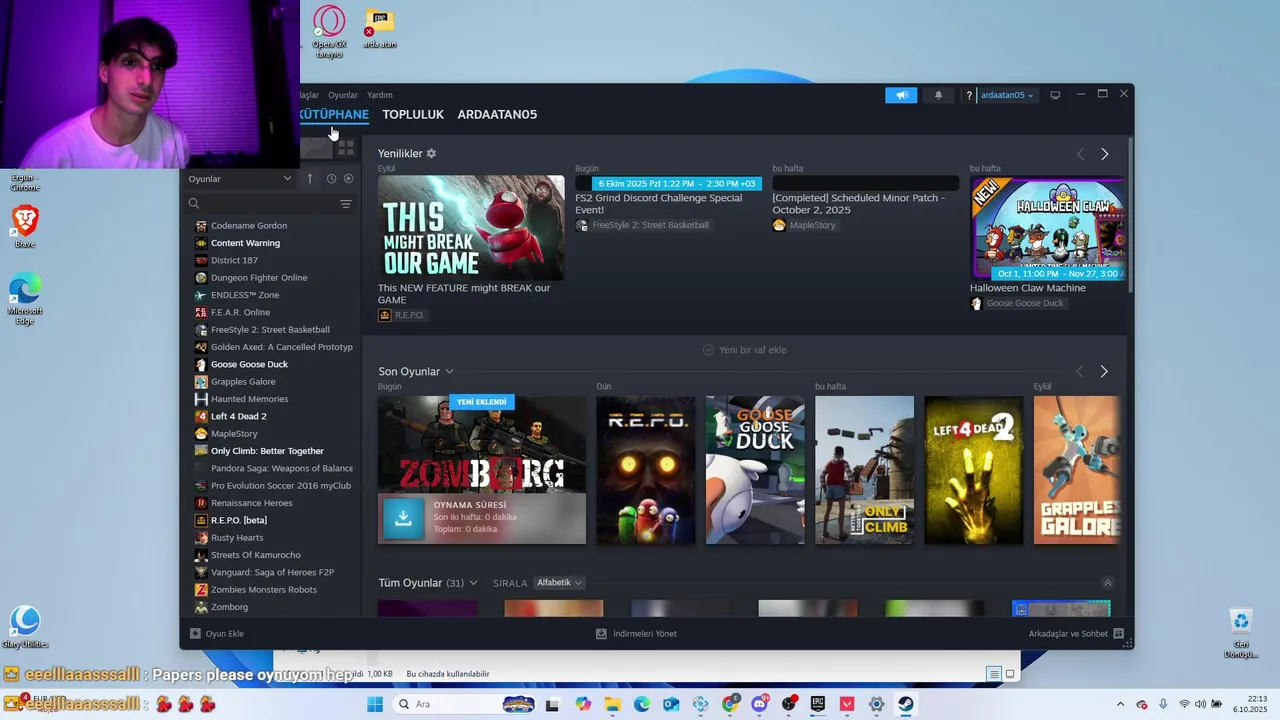Open Only Climb cover thumbnail
The width and height of the screenshot is (1280, 720).
[x=864, y=470]
